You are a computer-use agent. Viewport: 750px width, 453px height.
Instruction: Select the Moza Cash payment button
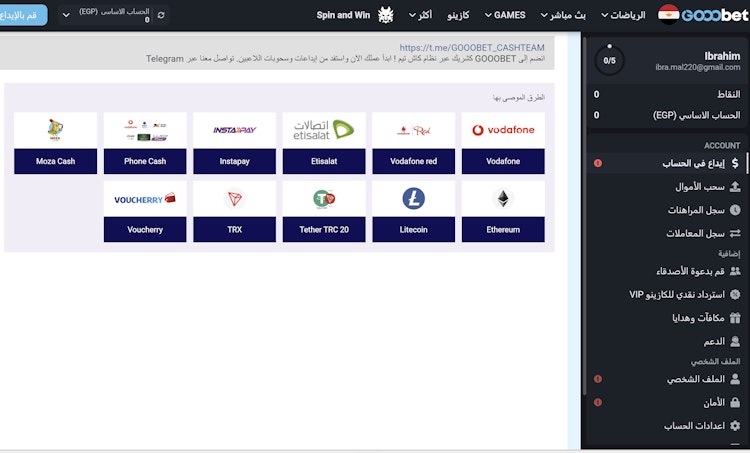(55, 161)
